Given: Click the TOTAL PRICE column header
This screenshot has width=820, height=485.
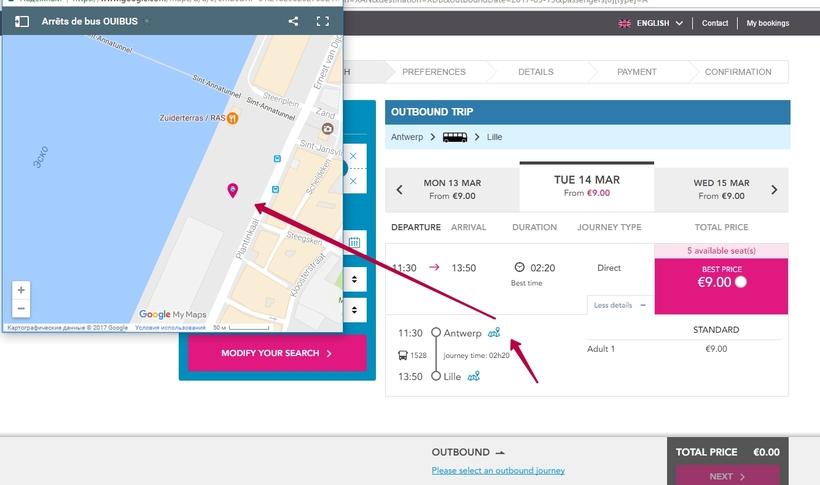Looking at the screenshot, I should pyautogui.click(x=721, y=227).
